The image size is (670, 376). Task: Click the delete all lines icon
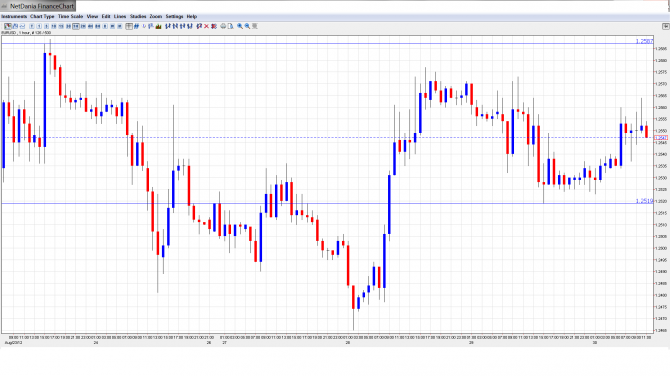pyautogui.click(x=214, y=26)
